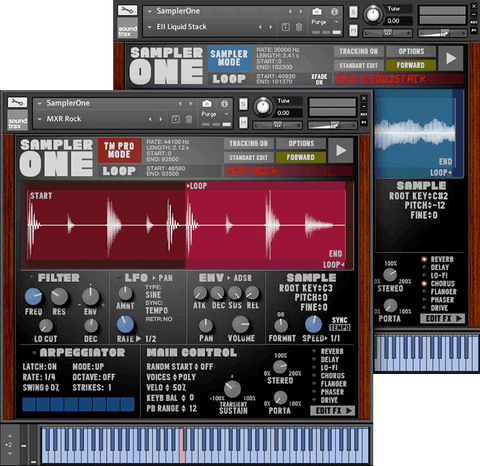Viewport: 480px width, 466px height.
Task: Open the Purge dropdown in front window
Action: pyautogui.click(x=227, y=114)
